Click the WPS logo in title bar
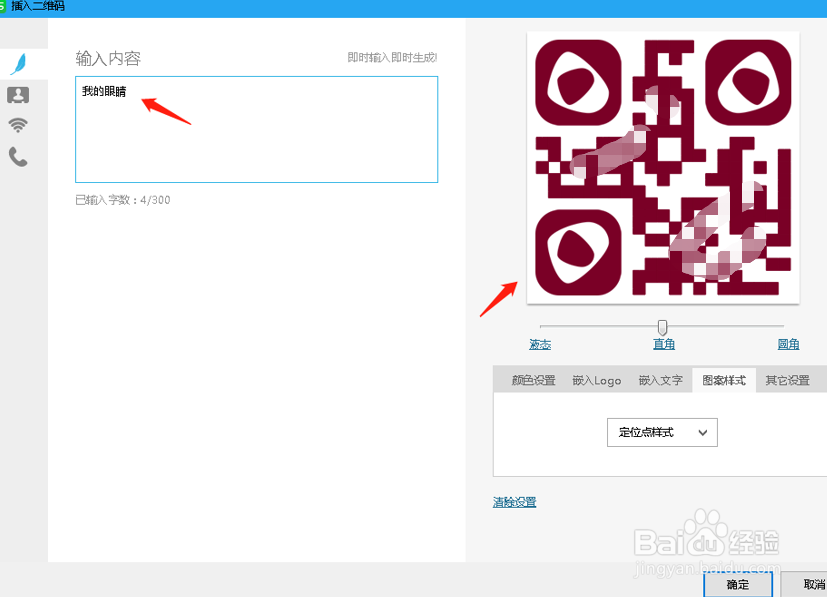 click(2, 6)
